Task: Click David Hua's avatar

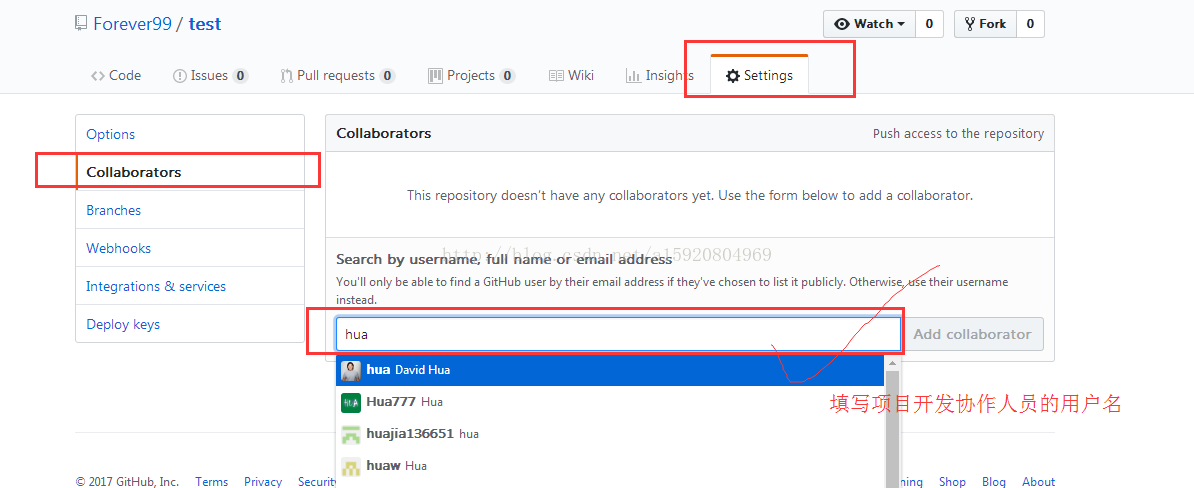Action: [350, 371]
